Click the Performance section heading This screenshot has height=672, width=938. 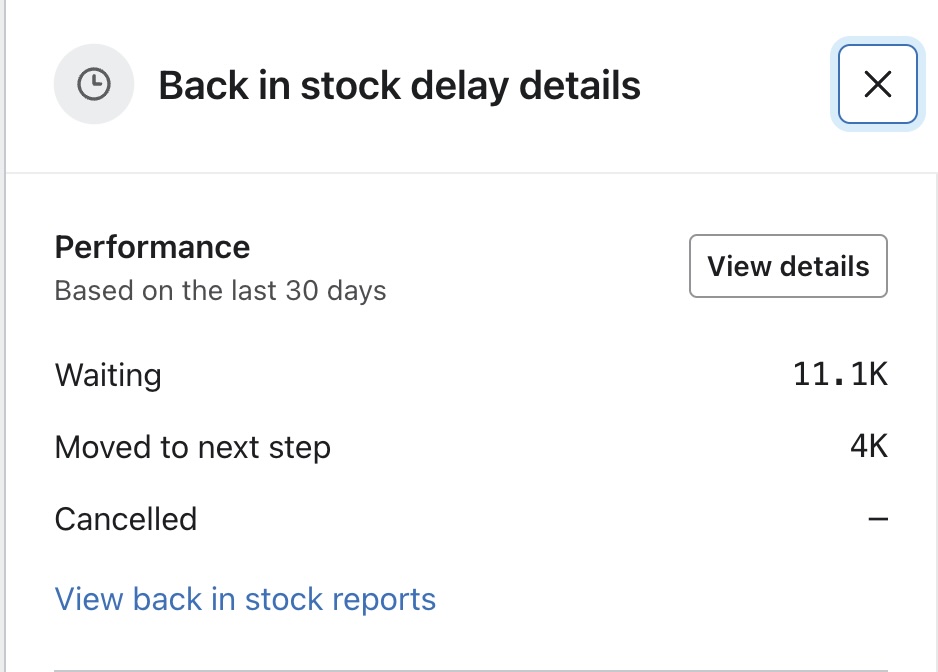coord(152,247)
